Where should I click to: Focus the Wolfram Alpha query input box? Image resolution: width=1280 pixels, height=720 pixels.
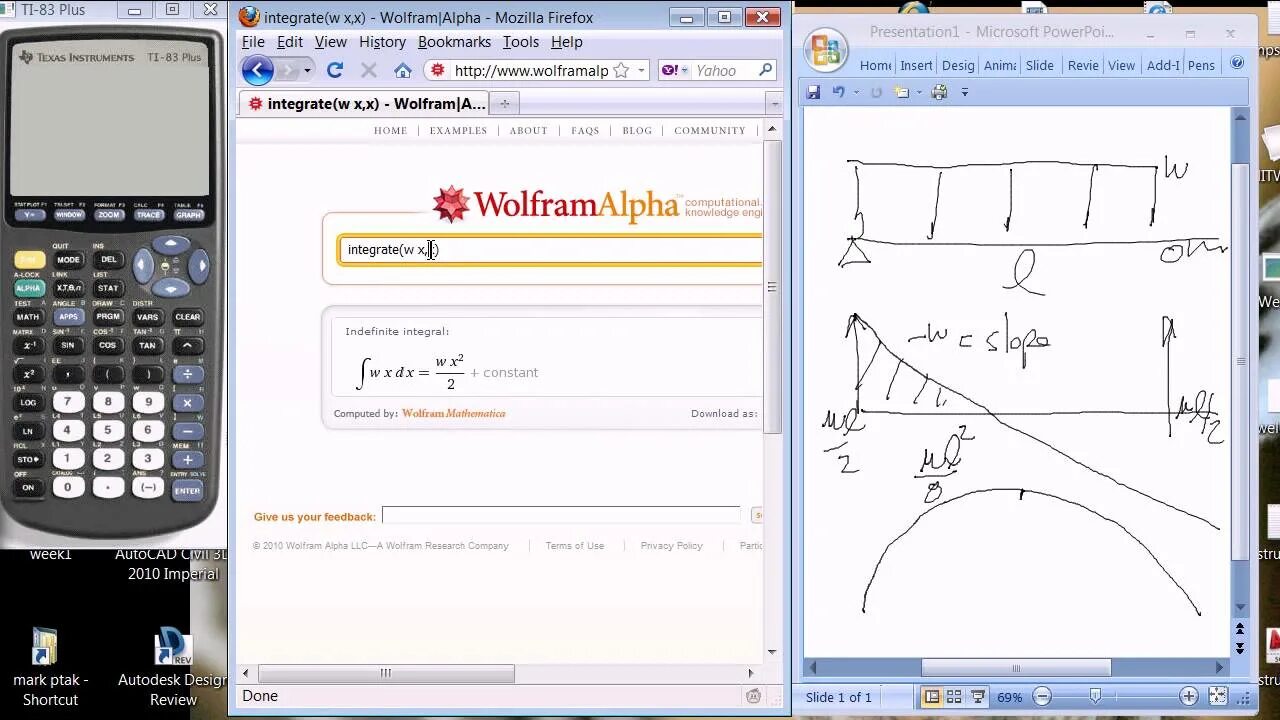[x=551, y=250]
